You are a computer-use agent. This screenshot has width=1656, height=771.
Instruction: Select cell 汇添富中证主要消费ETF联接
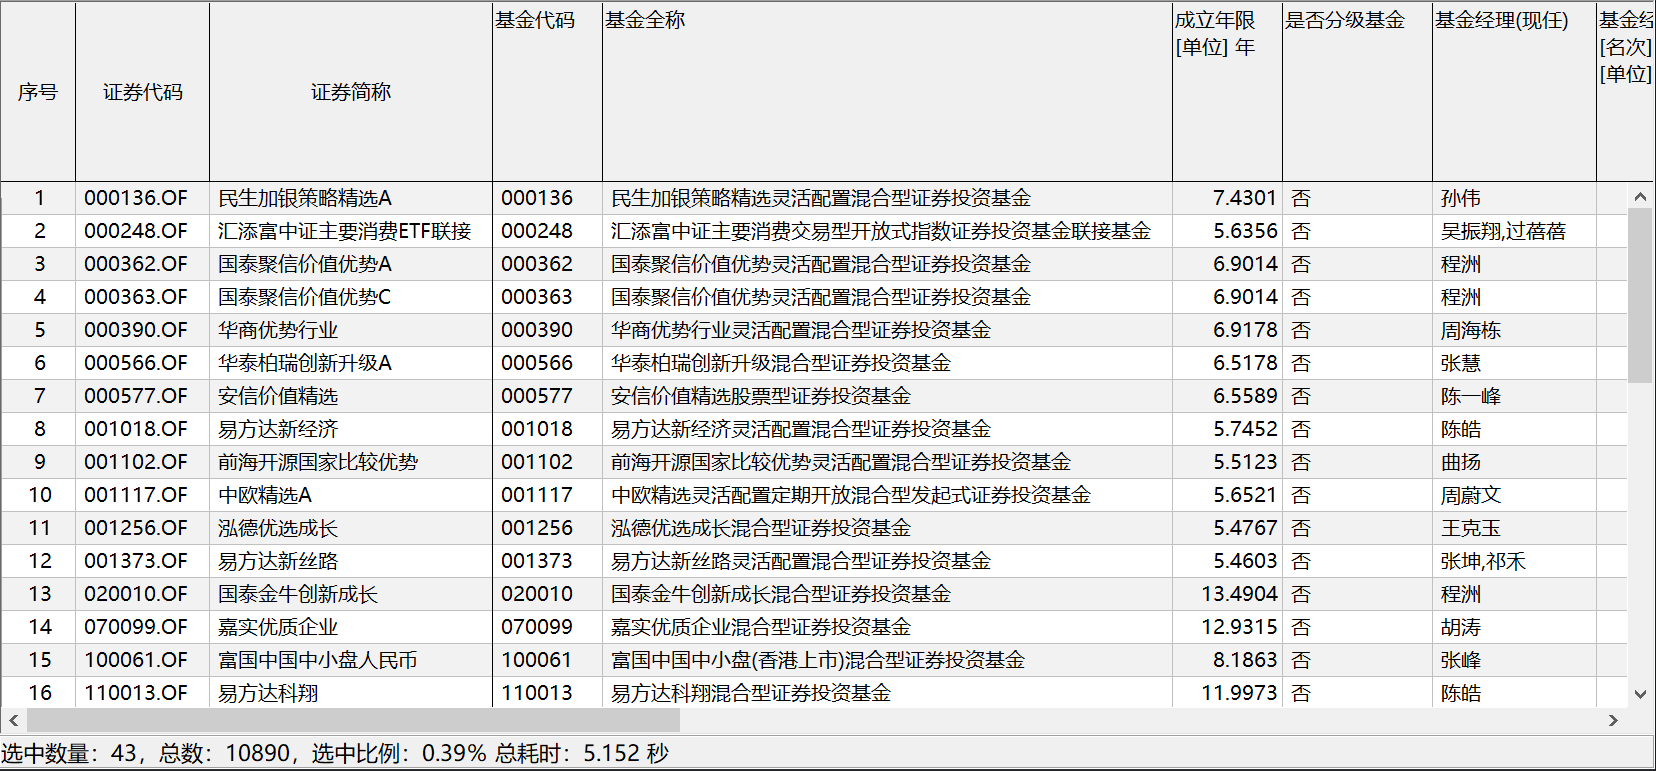point(351,231)
